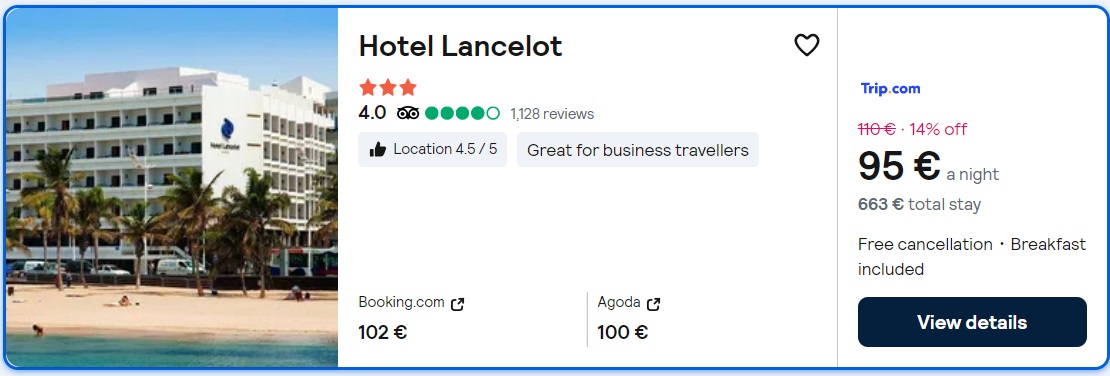Click the Tripadvisor owl logo
Screen dimensions: 1110x376
pyautogui.click(x=408, y=113)
